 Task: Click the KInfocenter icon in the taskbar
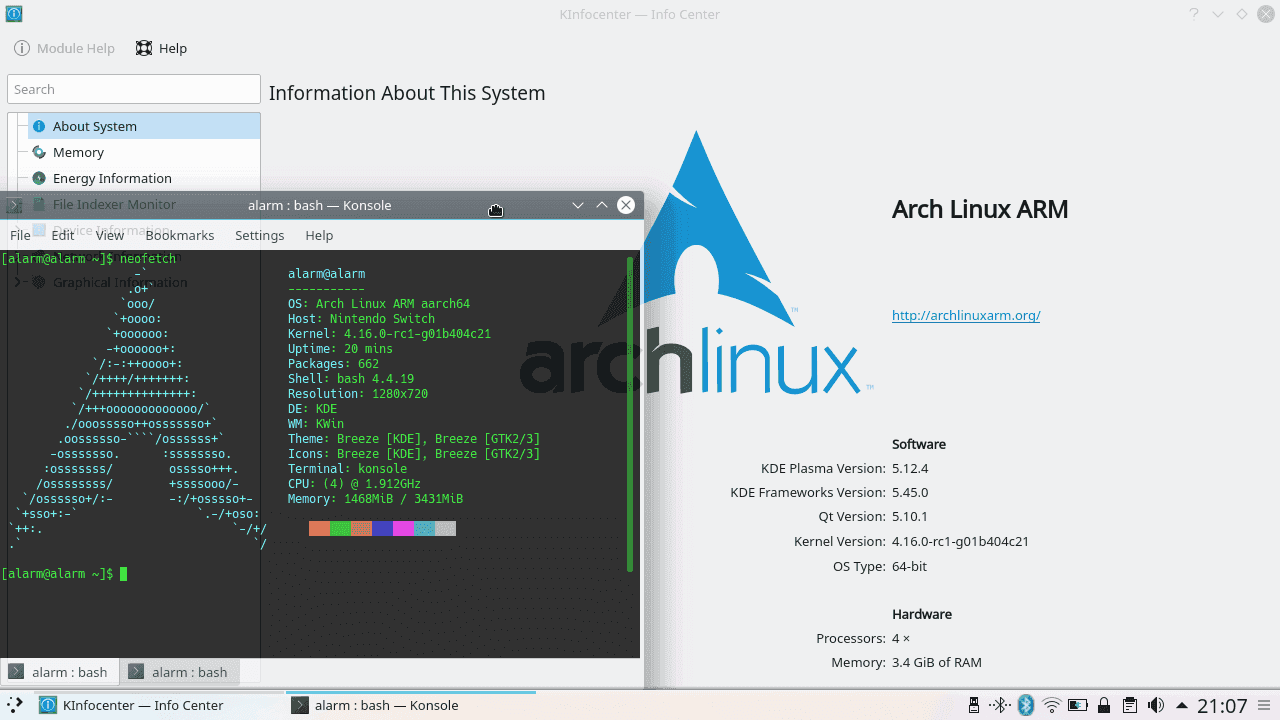(x=47, y=705)
